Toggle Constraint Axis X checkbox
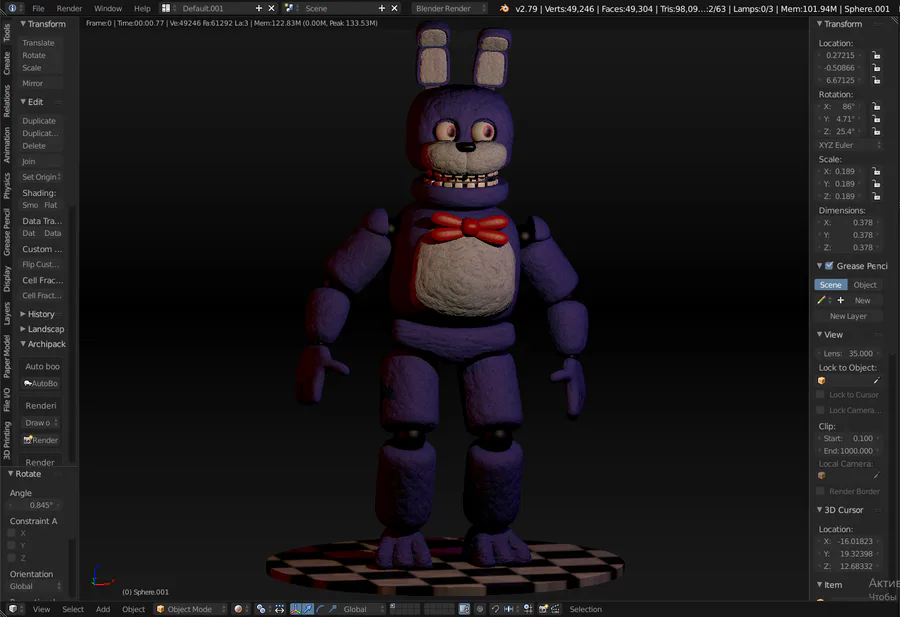The height and width of the screenshot is (617, 900). coord(11,533)
